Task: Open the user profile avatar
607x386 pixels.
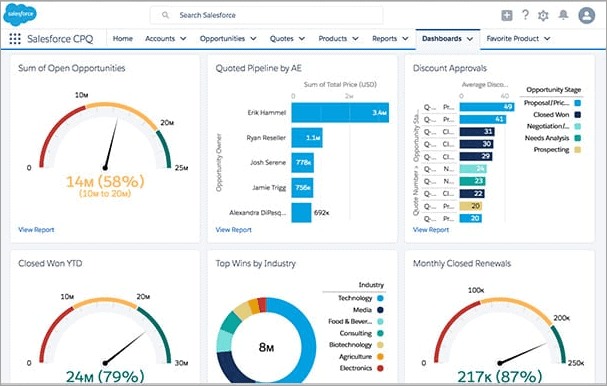Action: [586, 15]
